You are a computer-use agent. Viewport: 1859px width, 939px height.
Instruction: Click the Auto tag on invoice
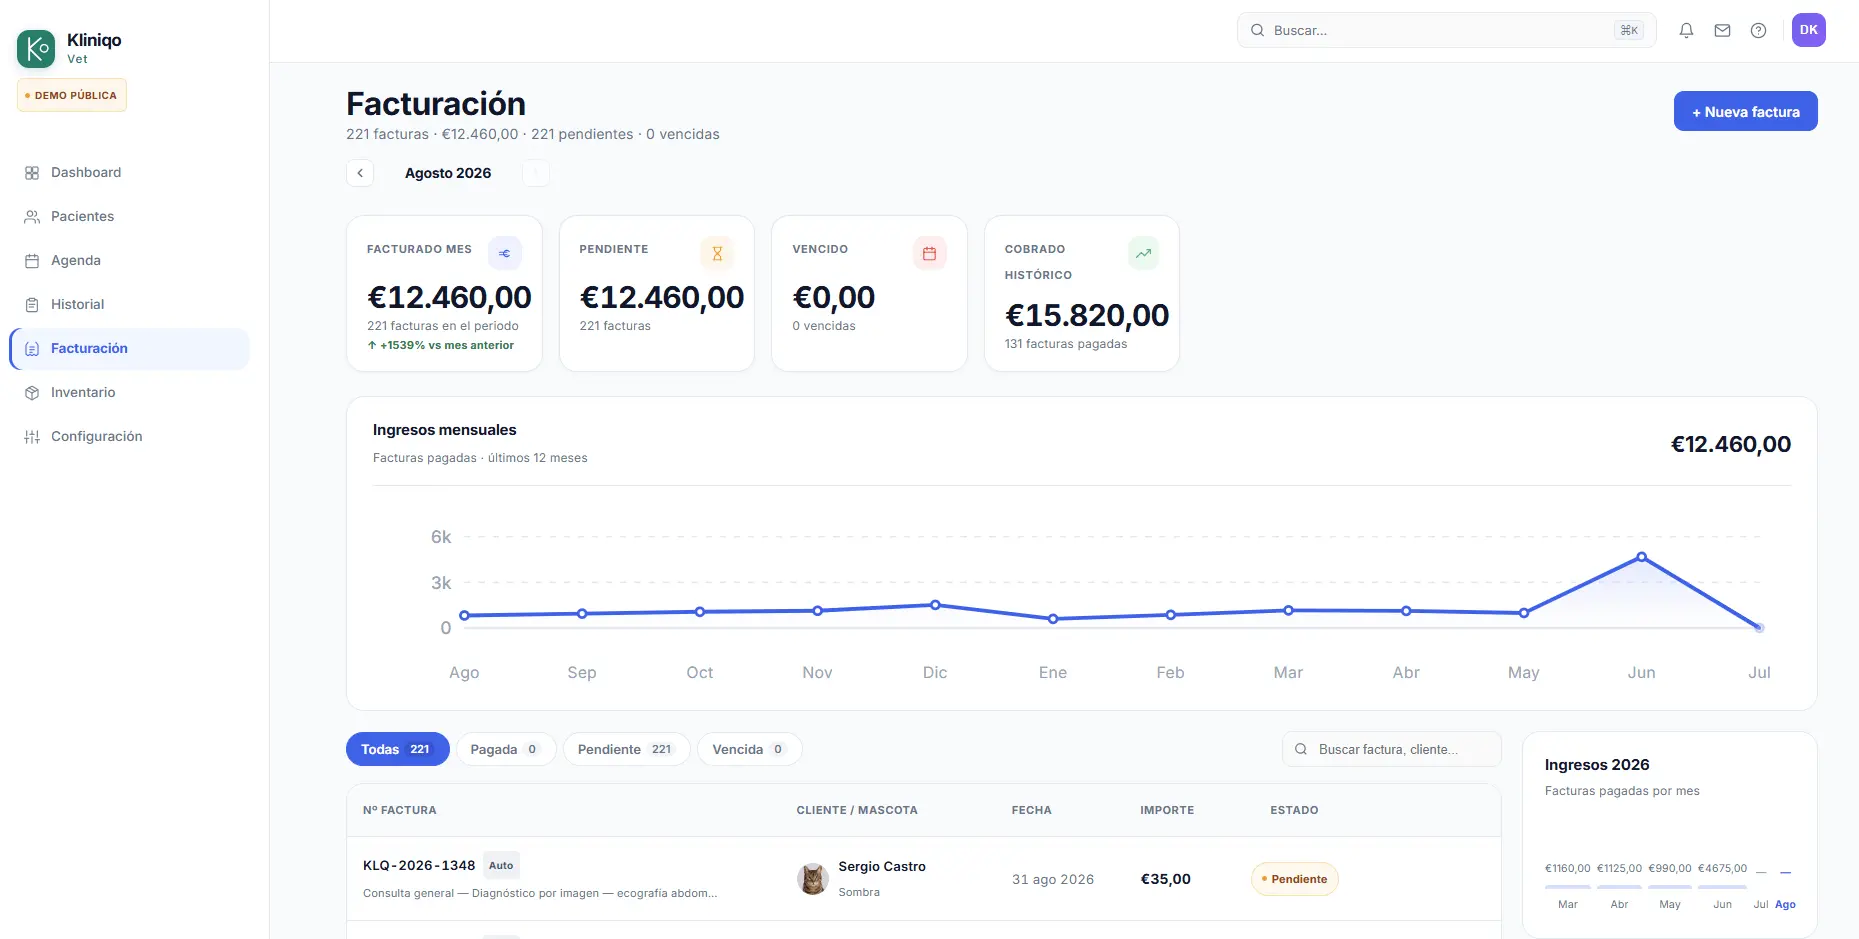[x=501, y=865]
